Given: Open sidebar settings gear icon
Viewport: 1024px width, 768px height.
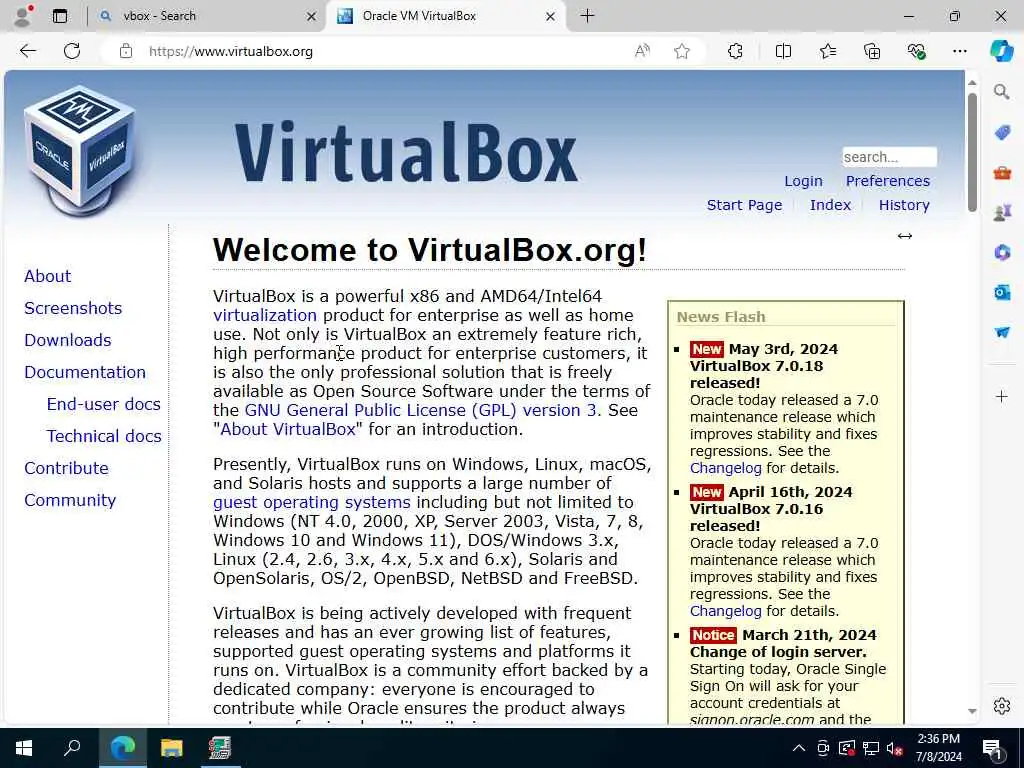Looking at the screenshot, I should (x=1002, y=706).
